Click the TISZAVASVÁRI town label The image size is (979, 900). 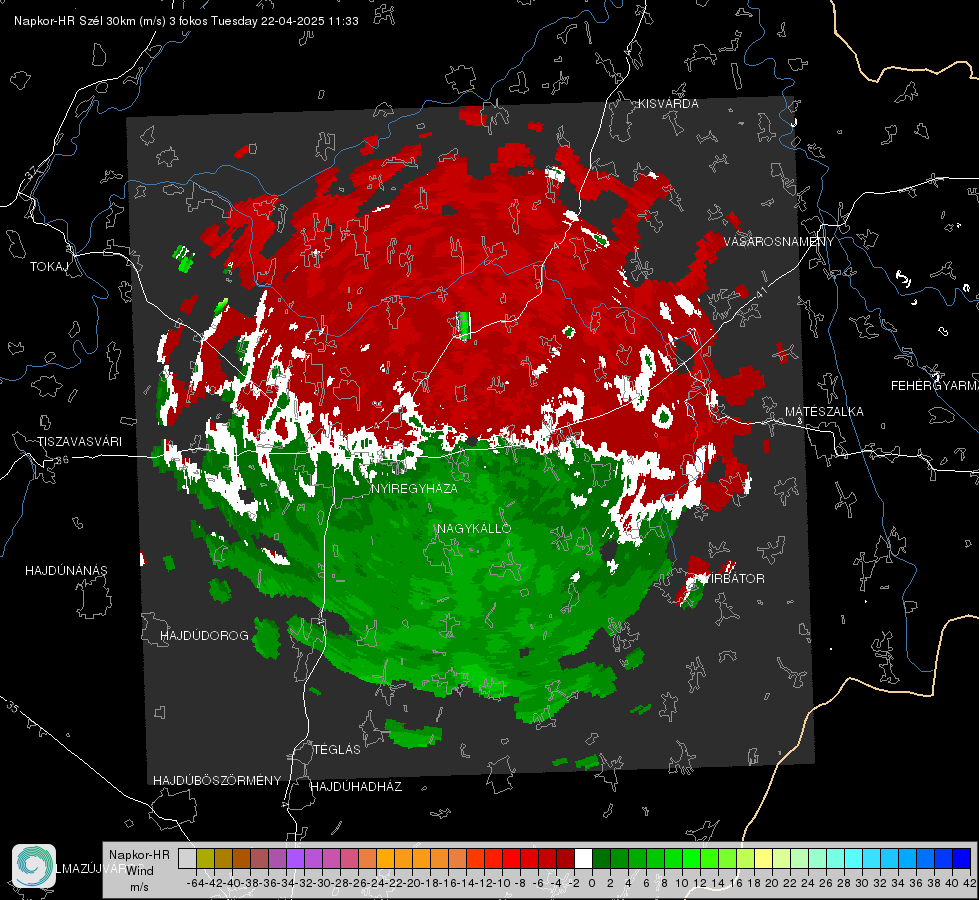pos(80,442)
